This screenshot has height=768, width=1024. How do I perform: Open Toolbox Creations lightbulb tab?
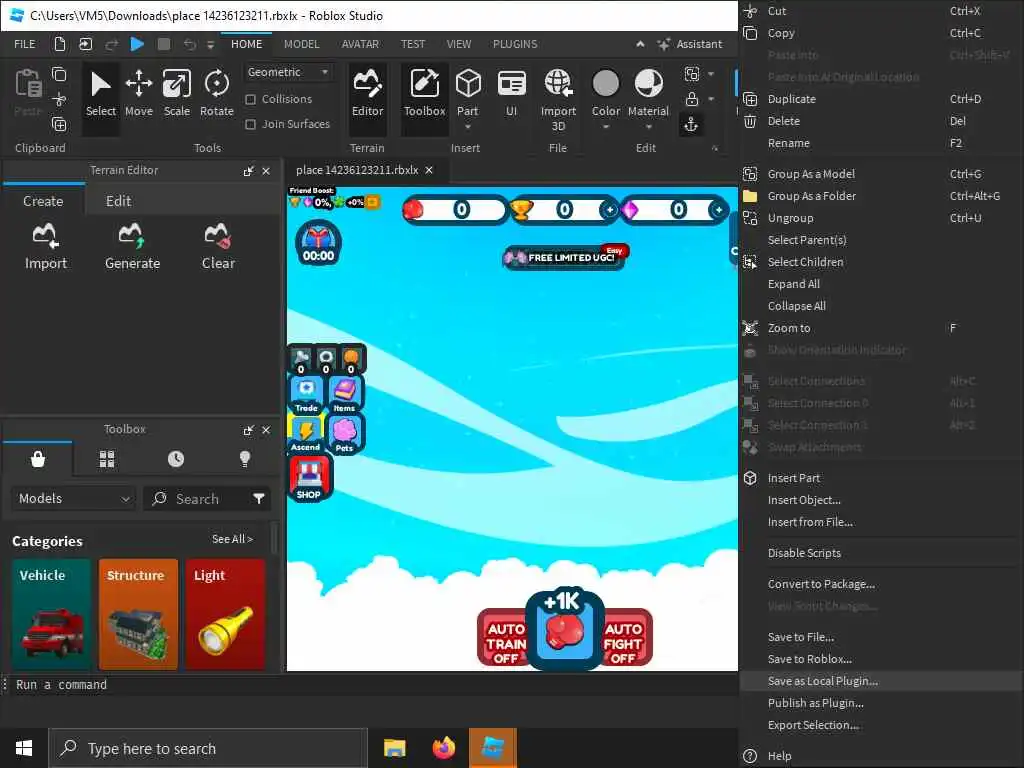[245, 459]
